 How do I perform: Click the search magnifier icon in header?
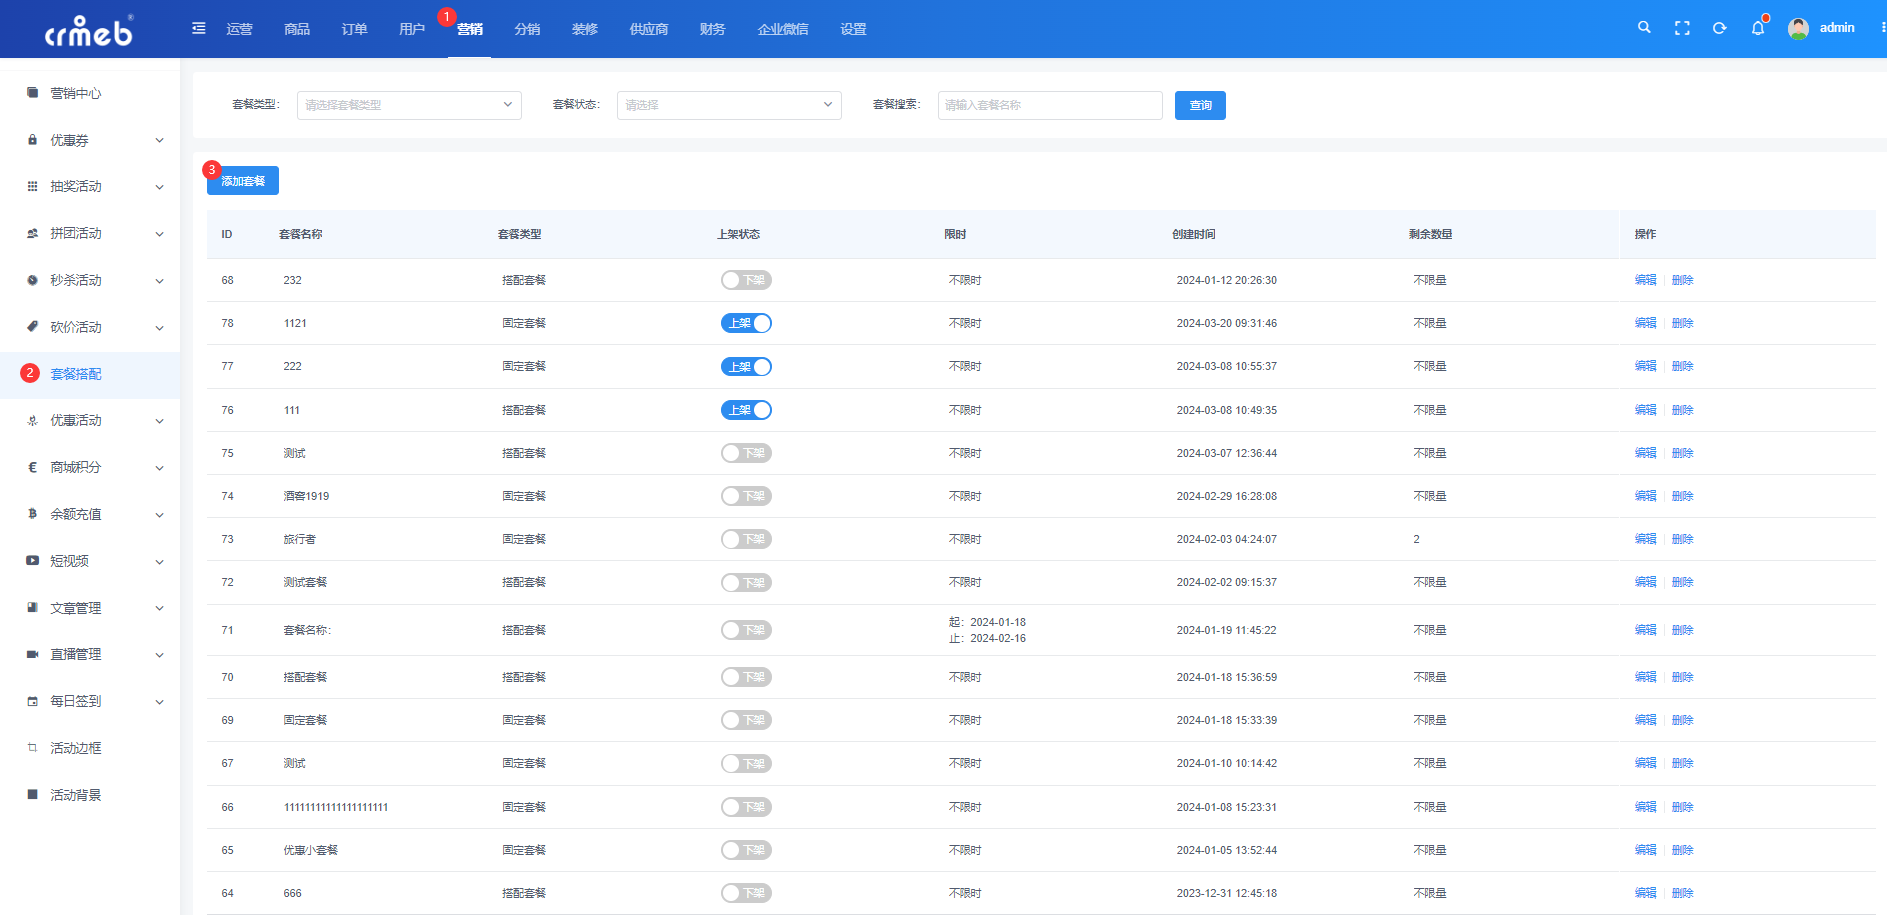[x=1644, y=28]
